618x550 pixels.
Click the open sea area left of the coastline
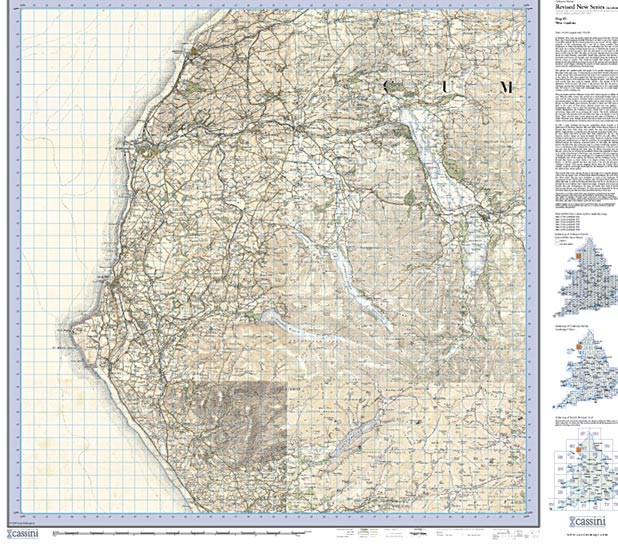tap(60, 200)
